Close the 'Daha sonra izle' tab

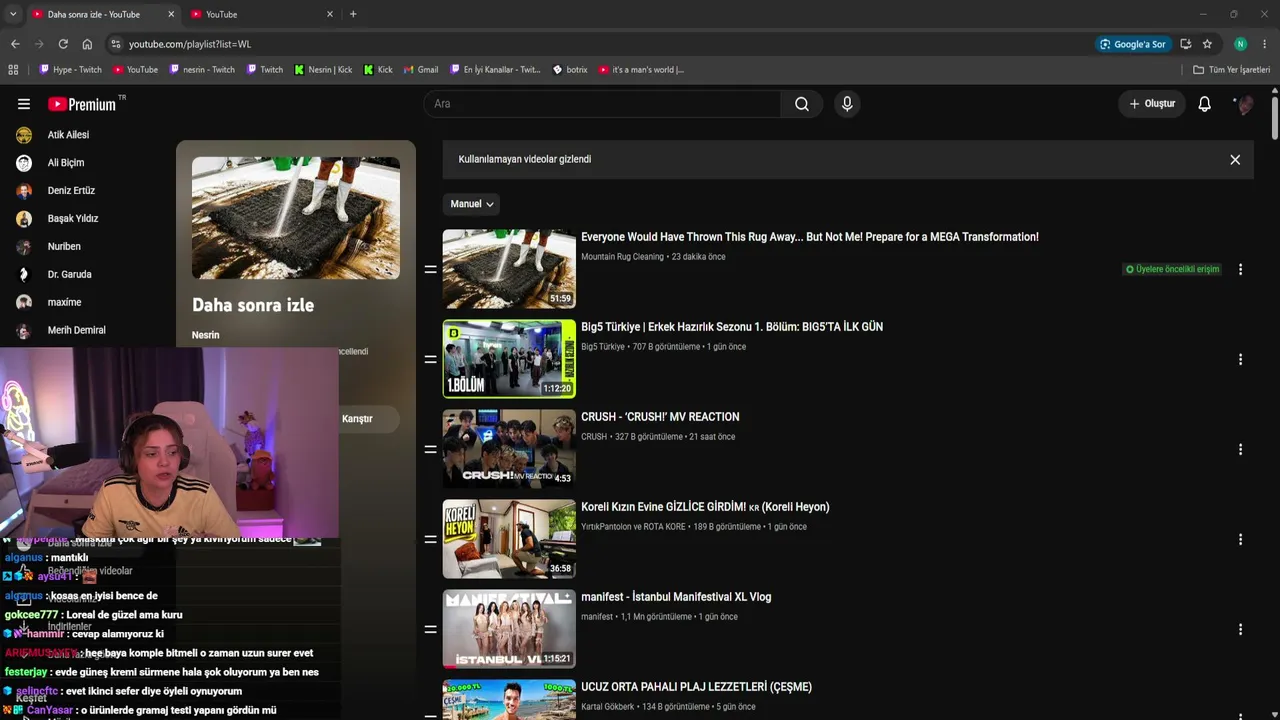(171, 14)
